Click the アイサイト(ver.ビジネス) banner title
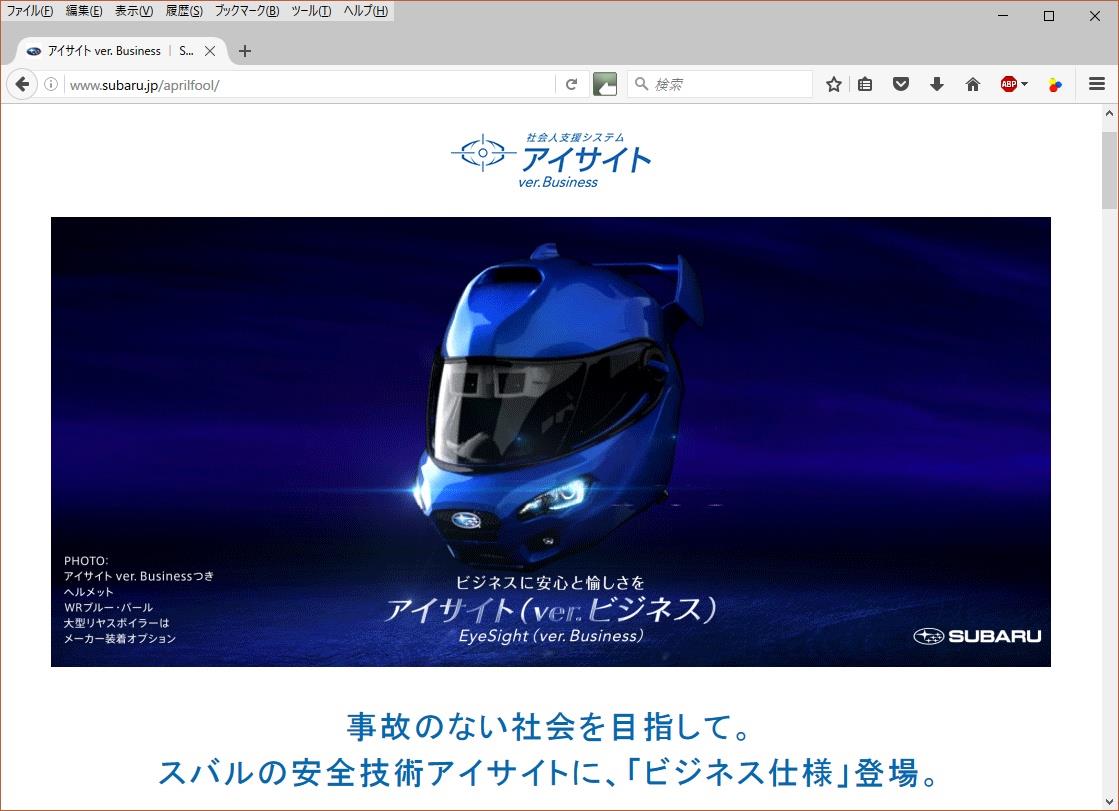The image size is (1119, 811). [550, 610]
